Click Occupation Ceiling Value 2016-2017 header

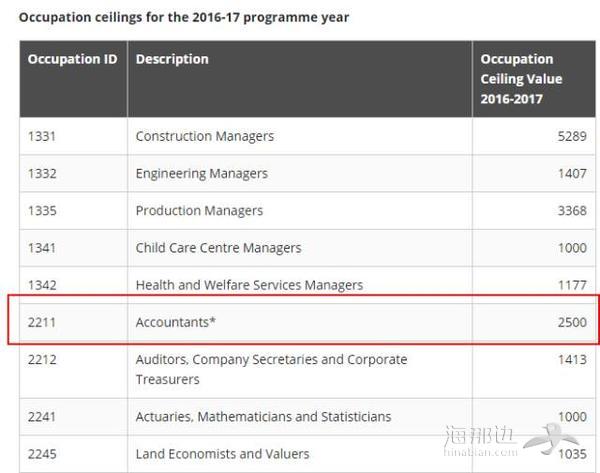[x=521, y=79]
